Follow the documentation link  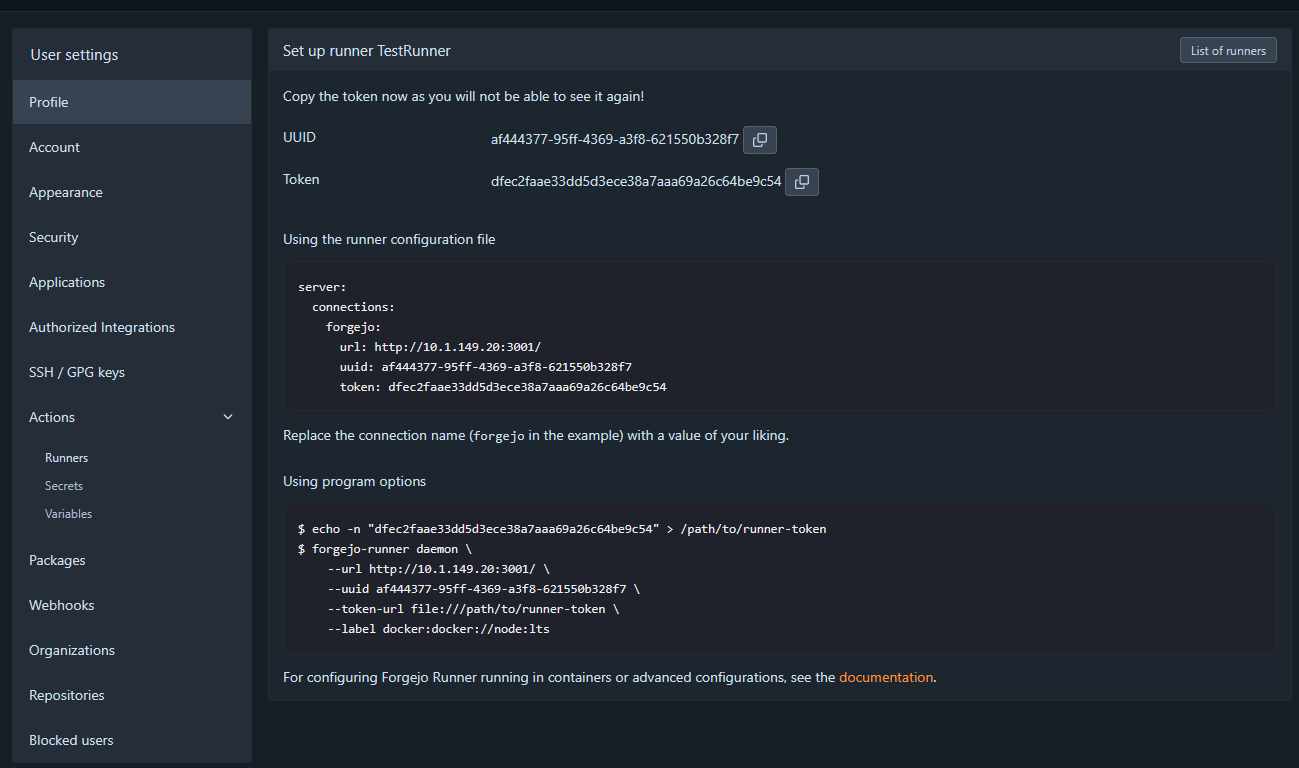point(886,677)
